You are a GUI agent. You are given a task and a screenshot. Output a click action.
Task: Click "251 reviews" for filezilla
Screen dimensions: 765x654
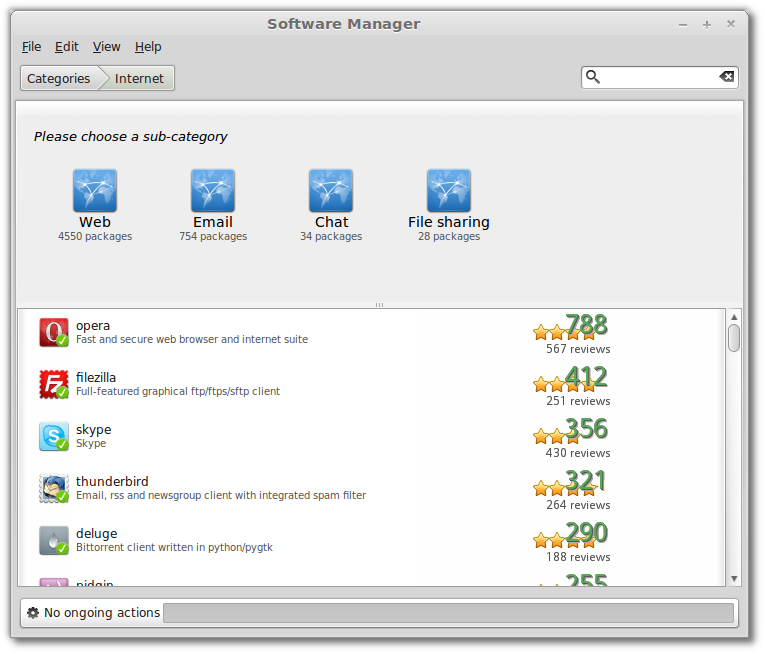pos(578,401)
